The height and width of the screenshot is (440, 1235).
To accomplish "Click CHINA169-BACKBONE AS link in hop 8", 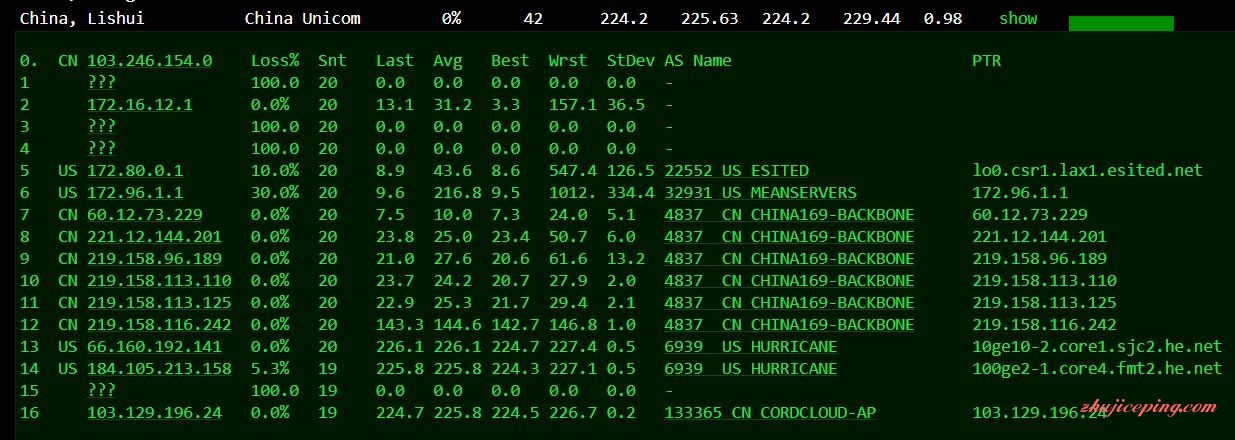I will (x=789, y=237).
